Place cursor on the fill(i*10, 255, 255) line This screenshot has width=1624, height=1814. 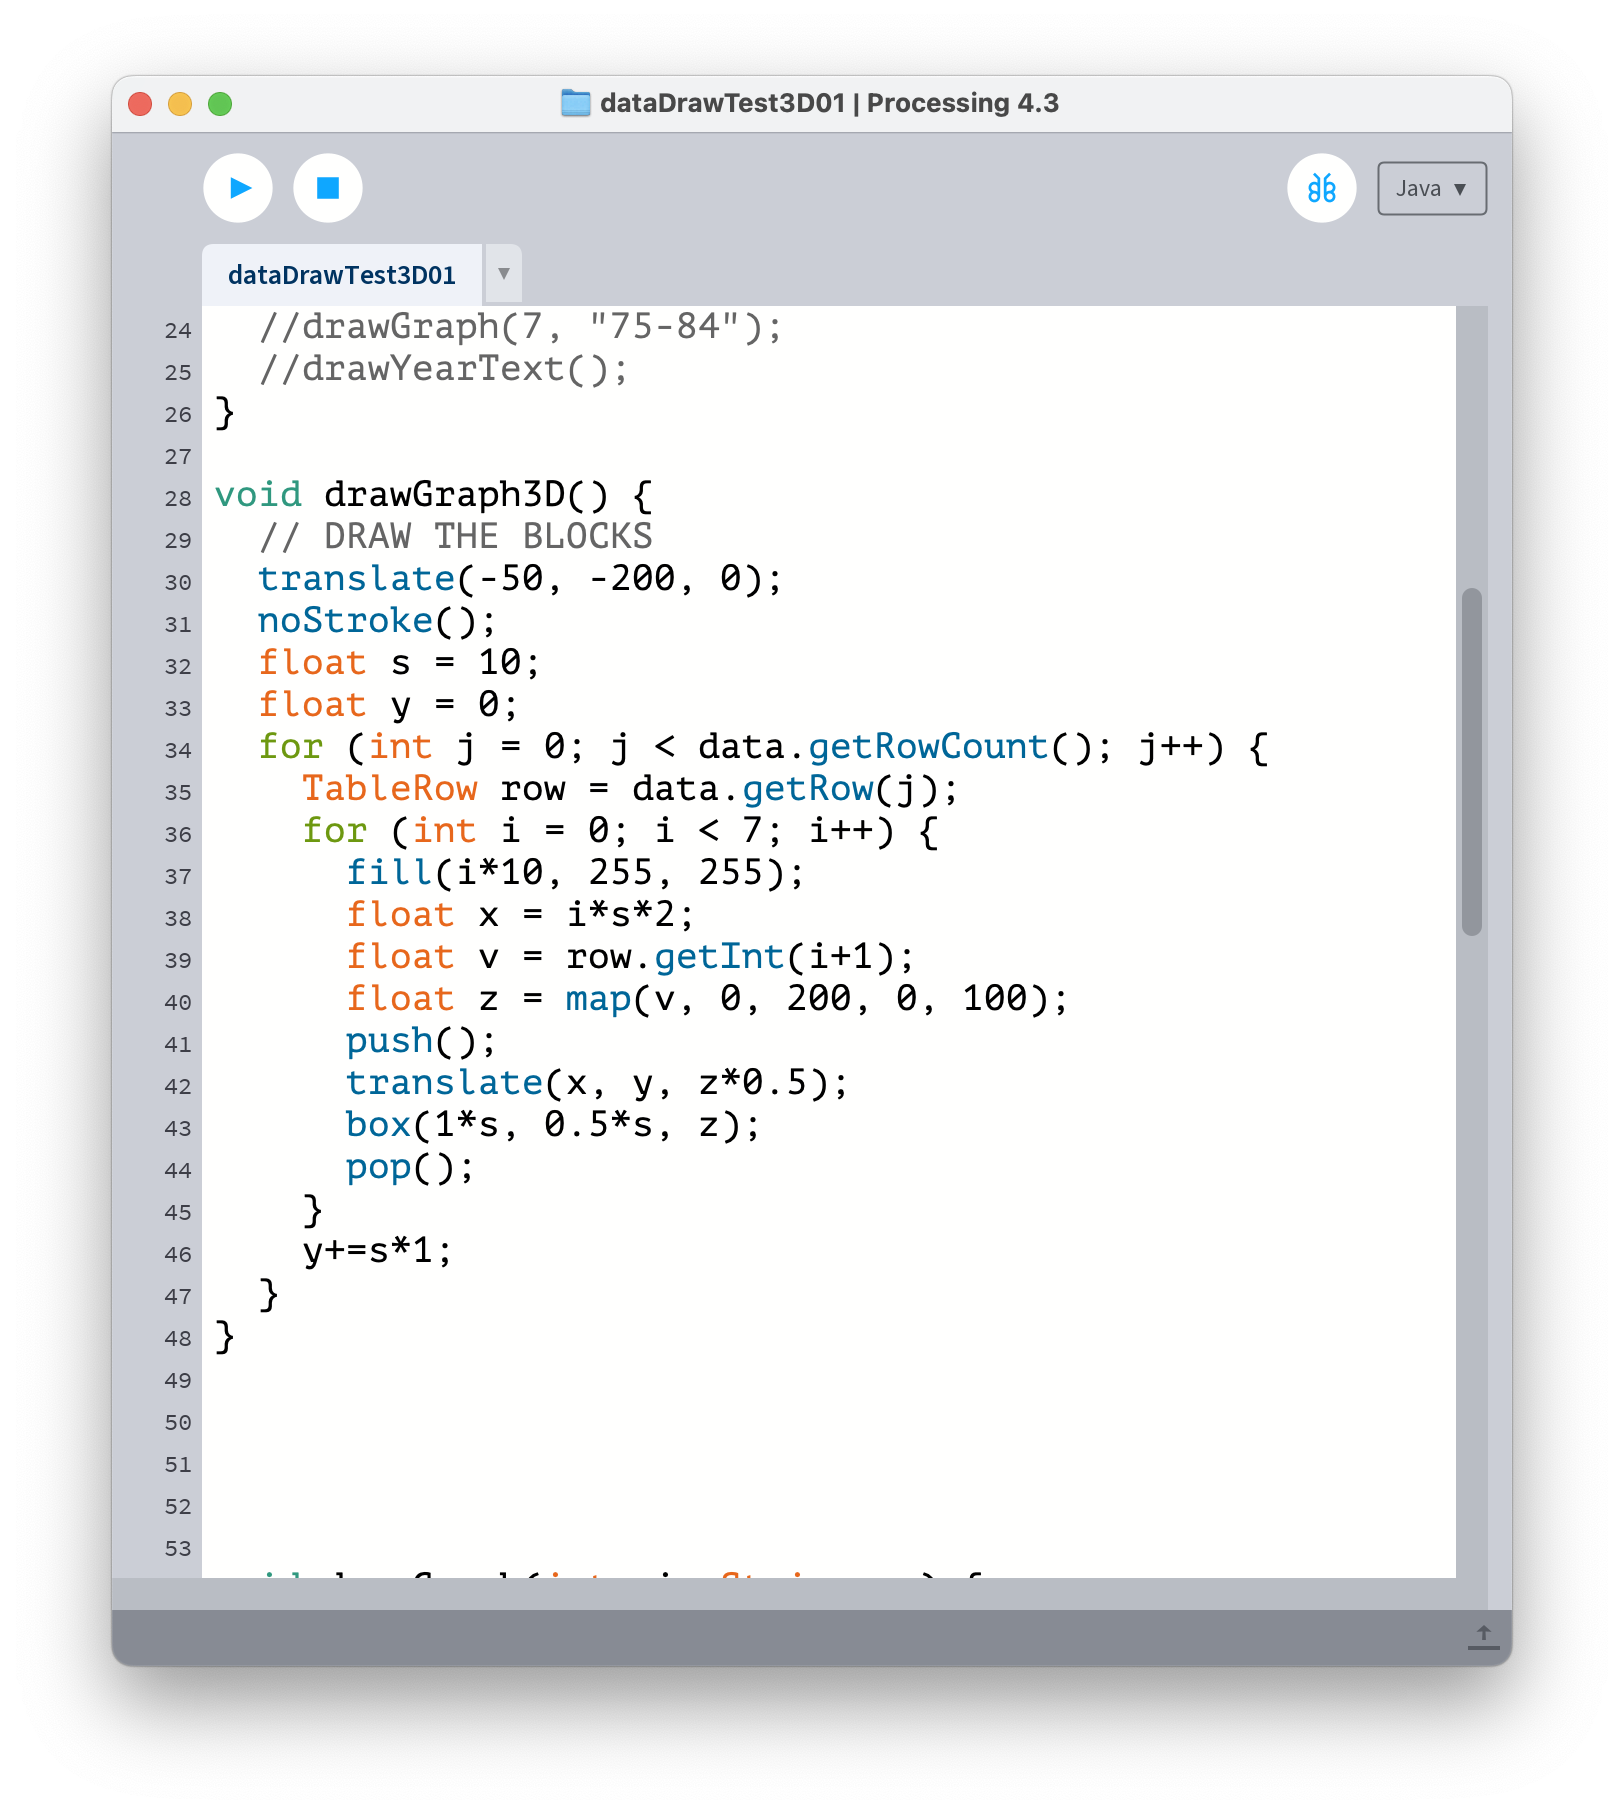(x=574, y=873)
